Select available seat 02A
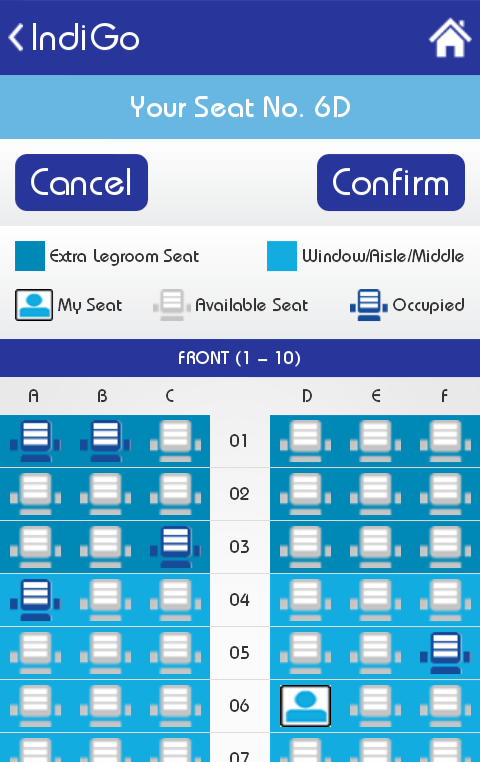Screen dimensions: 480x762 pyautogui.click(x=35, y=494)
